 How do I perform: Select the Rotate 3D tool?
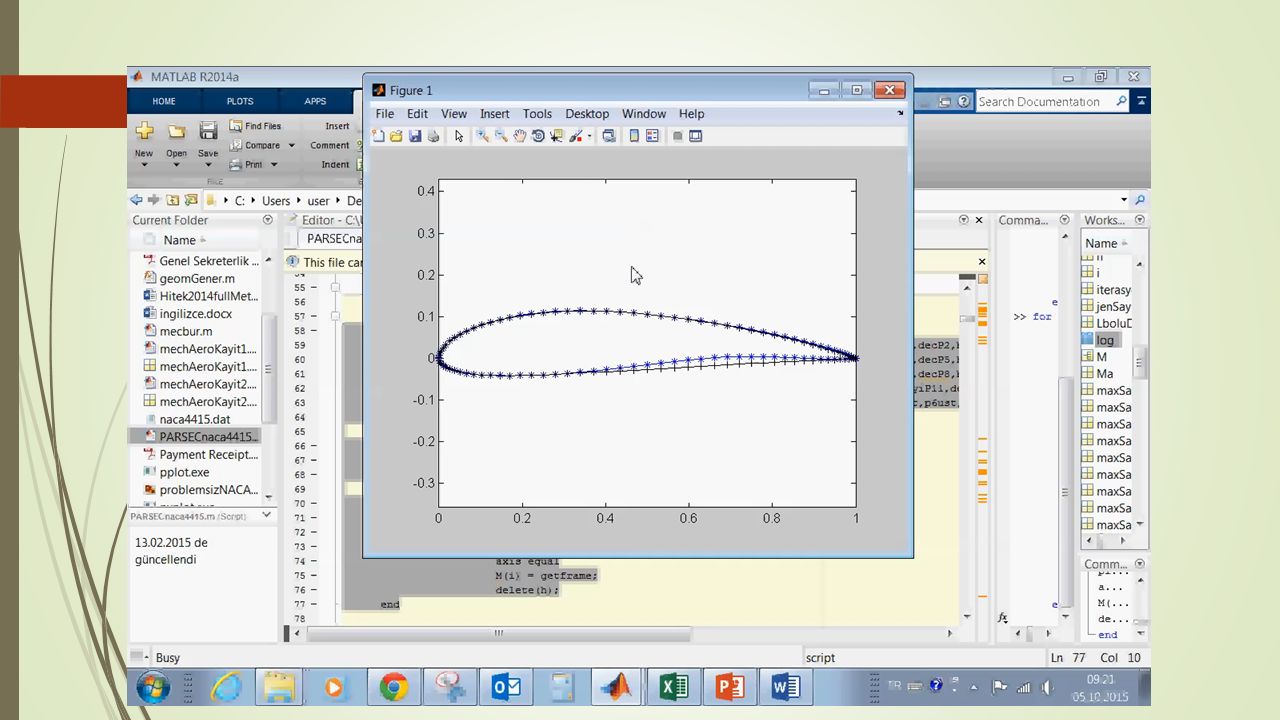(538, 136)
